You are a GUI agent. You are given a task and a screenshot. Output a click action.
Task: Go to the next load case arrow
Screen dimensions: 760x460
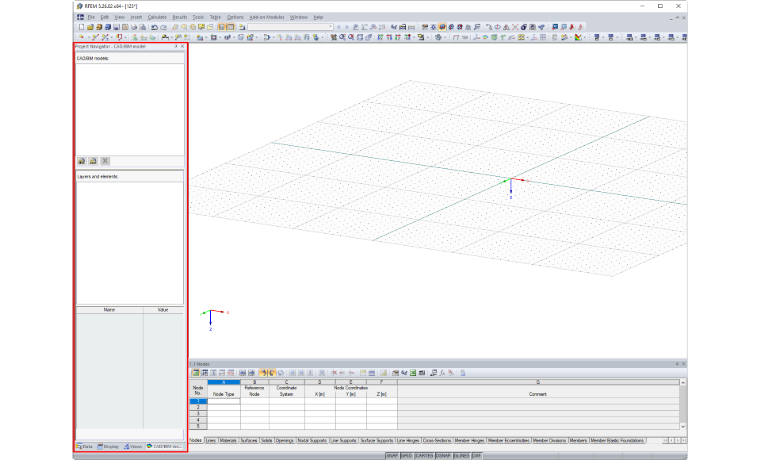click(x=347, y=27)
